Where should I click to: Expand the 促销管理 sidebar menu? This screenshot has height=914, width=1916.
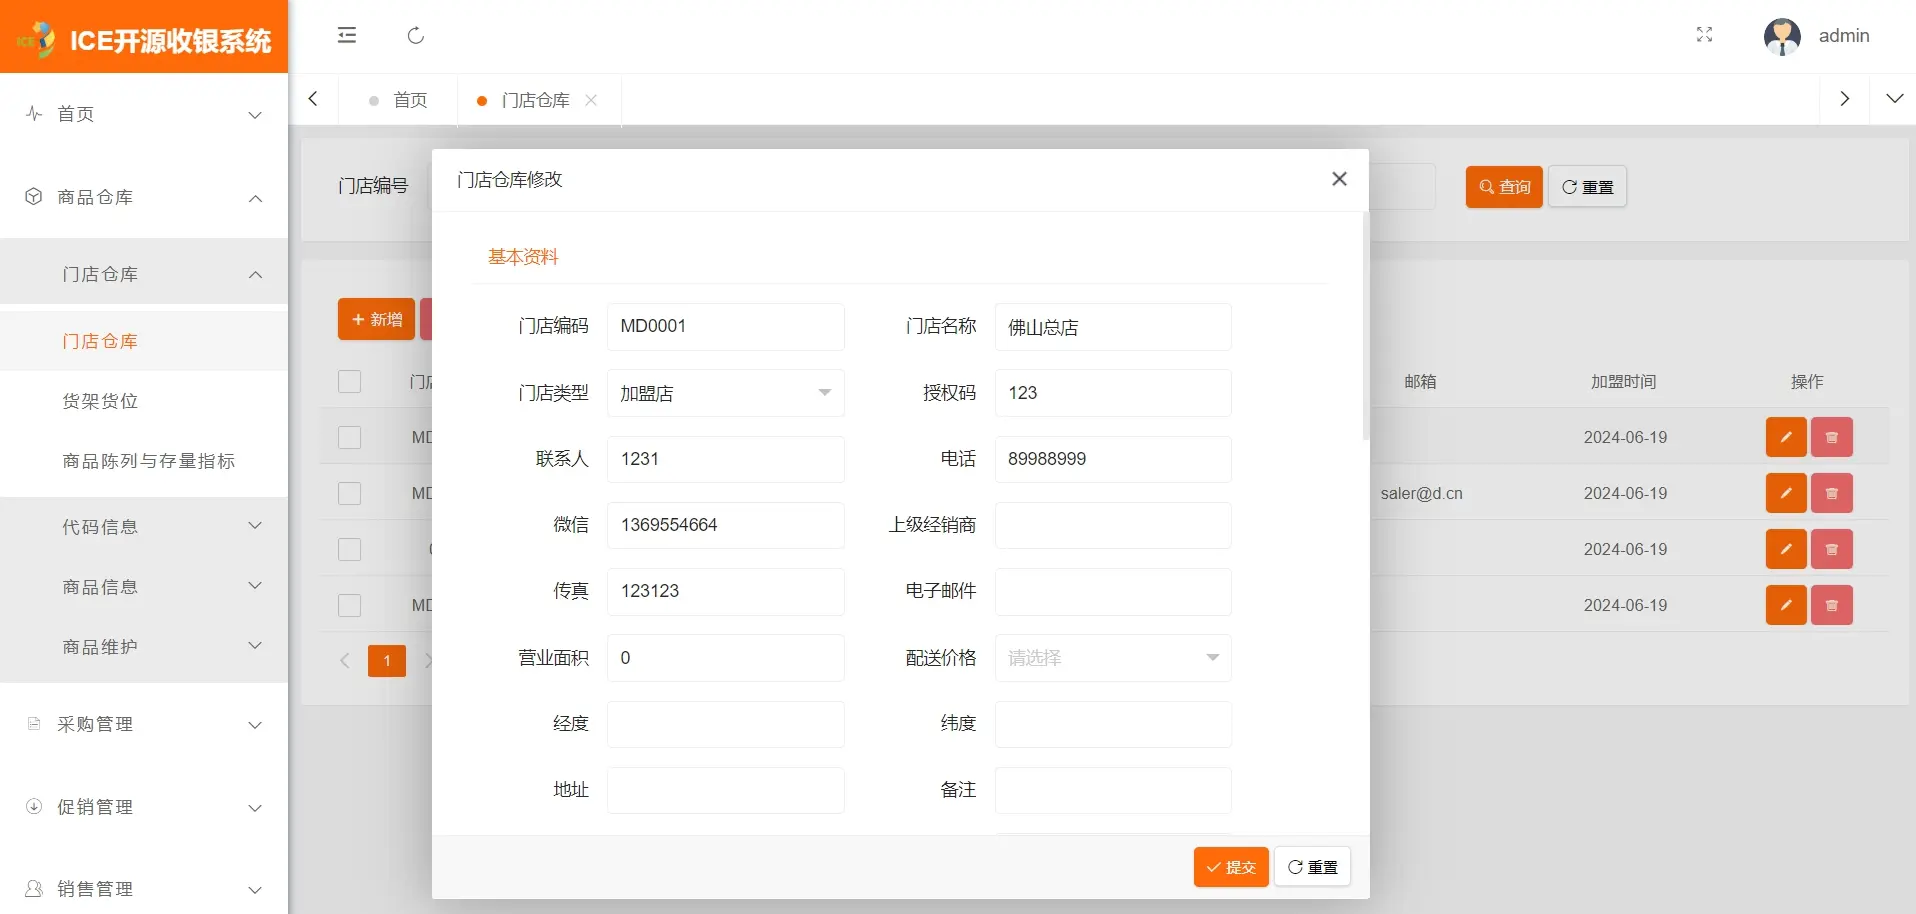(144, 807)
